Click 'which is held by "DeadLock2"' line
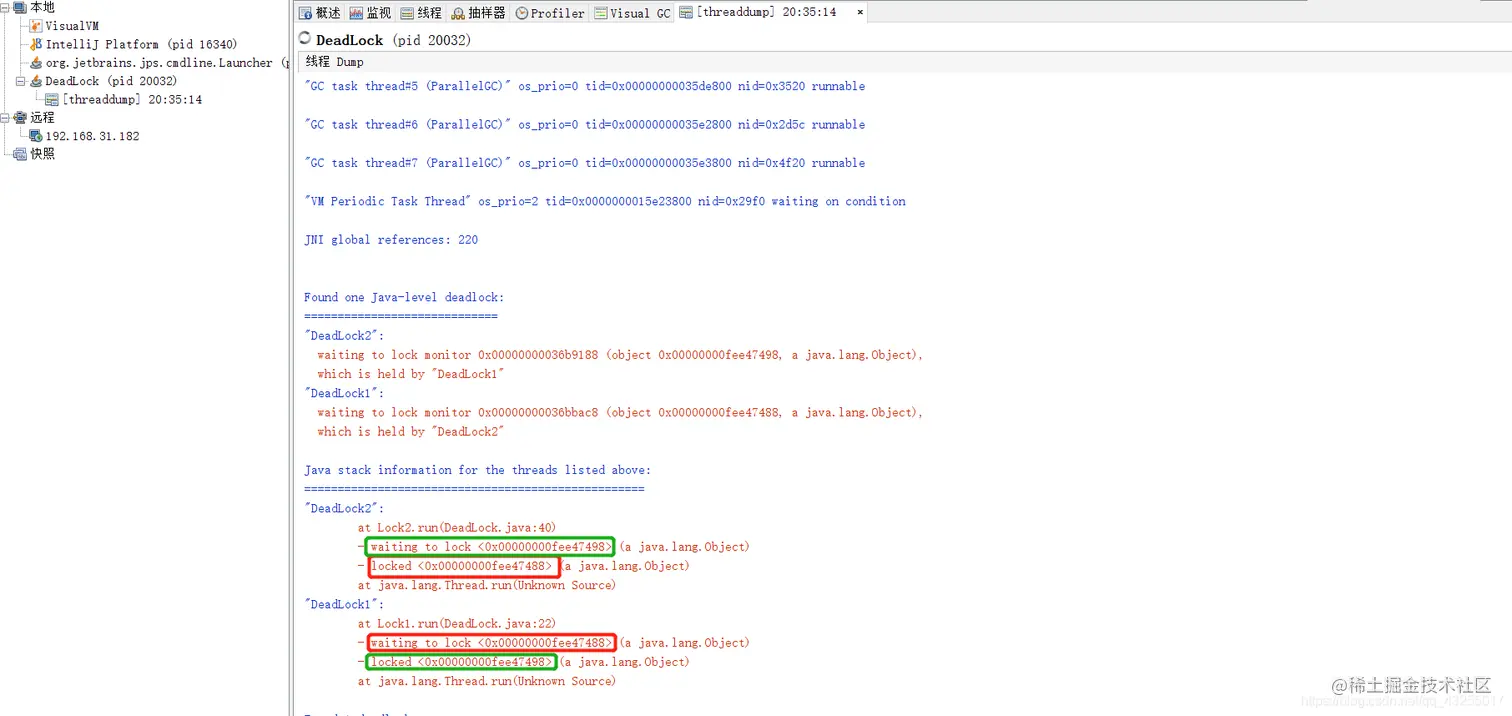Image resolution: width=1512 pixels, height=716 pixels. (x=411, y=432)
